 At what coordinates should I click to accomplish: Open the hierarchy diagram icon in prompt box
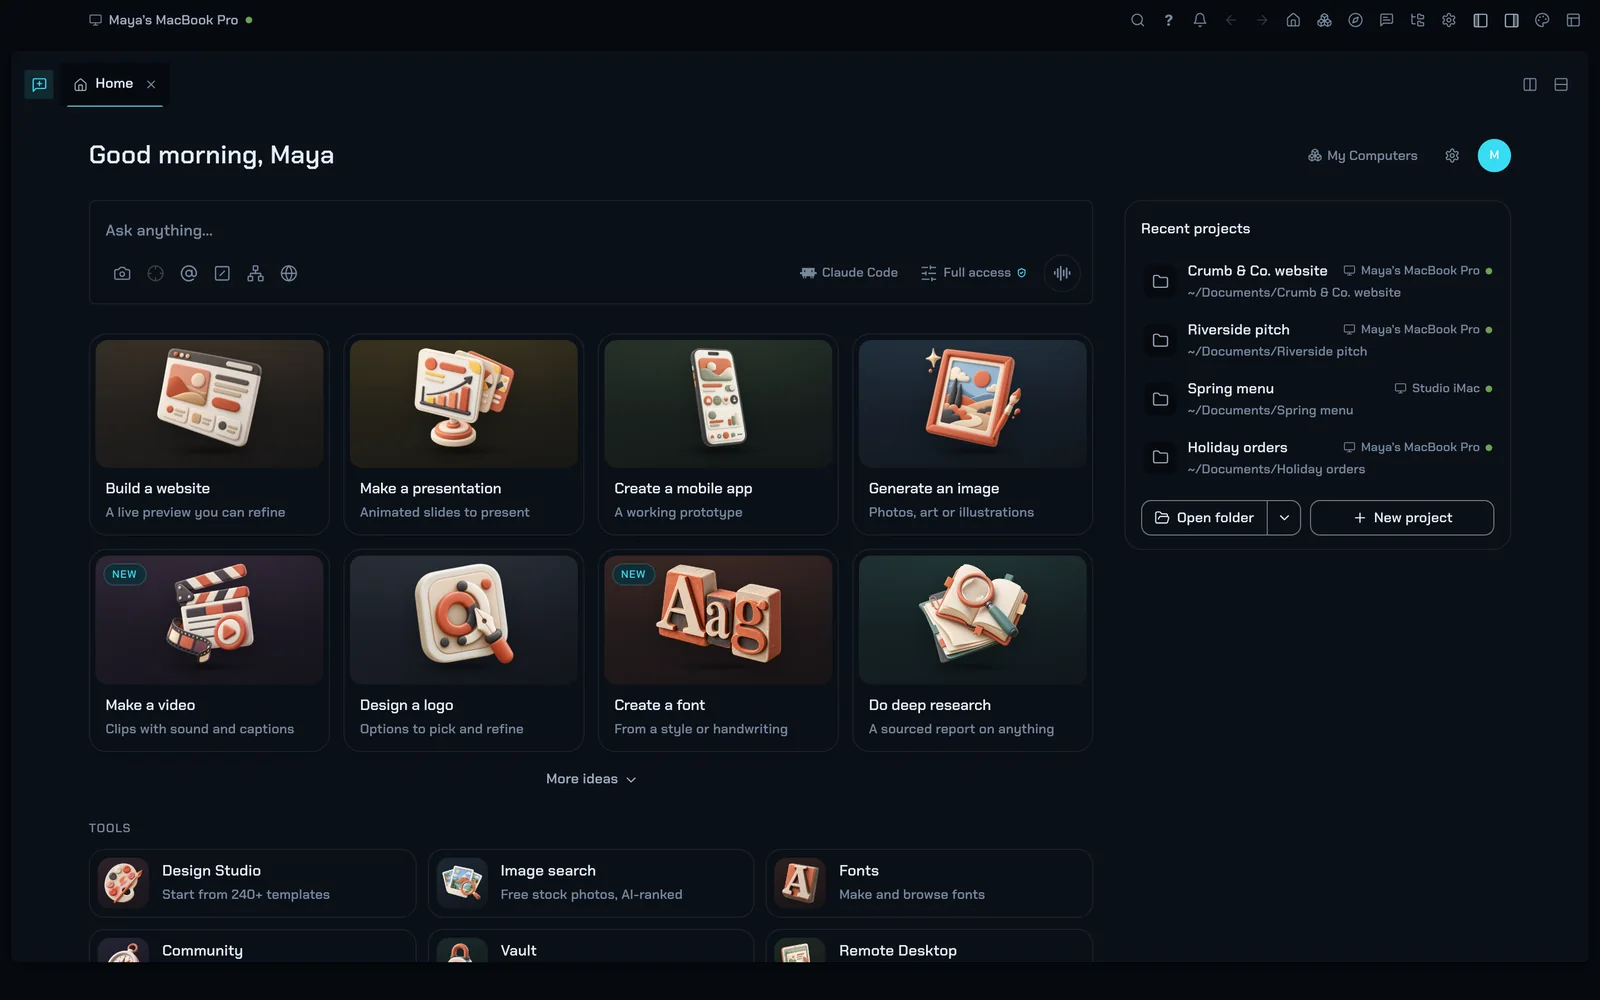pos(255,273)
